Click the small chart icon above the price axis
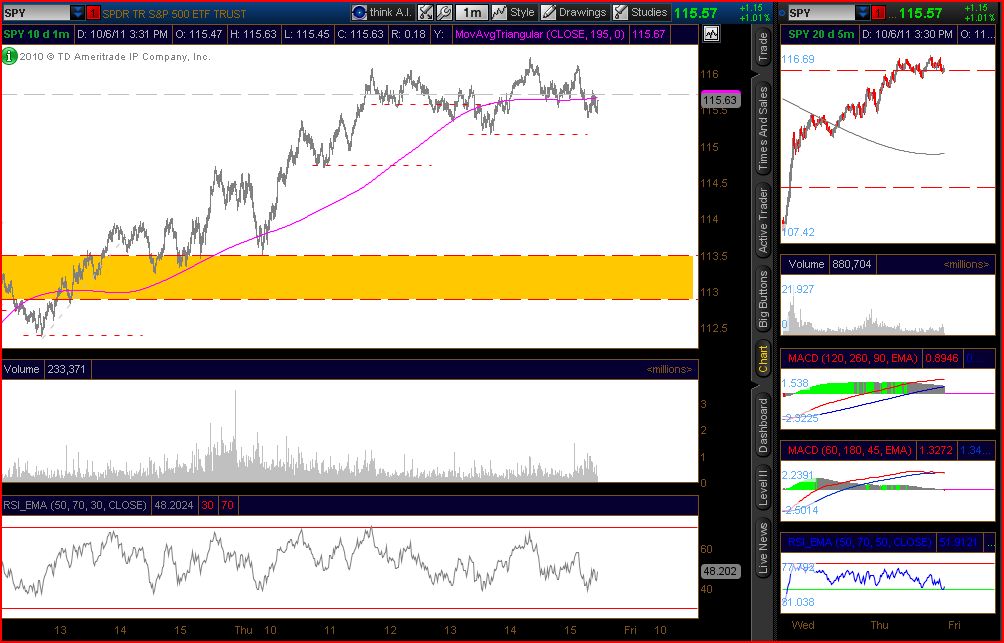 (711, 34)
